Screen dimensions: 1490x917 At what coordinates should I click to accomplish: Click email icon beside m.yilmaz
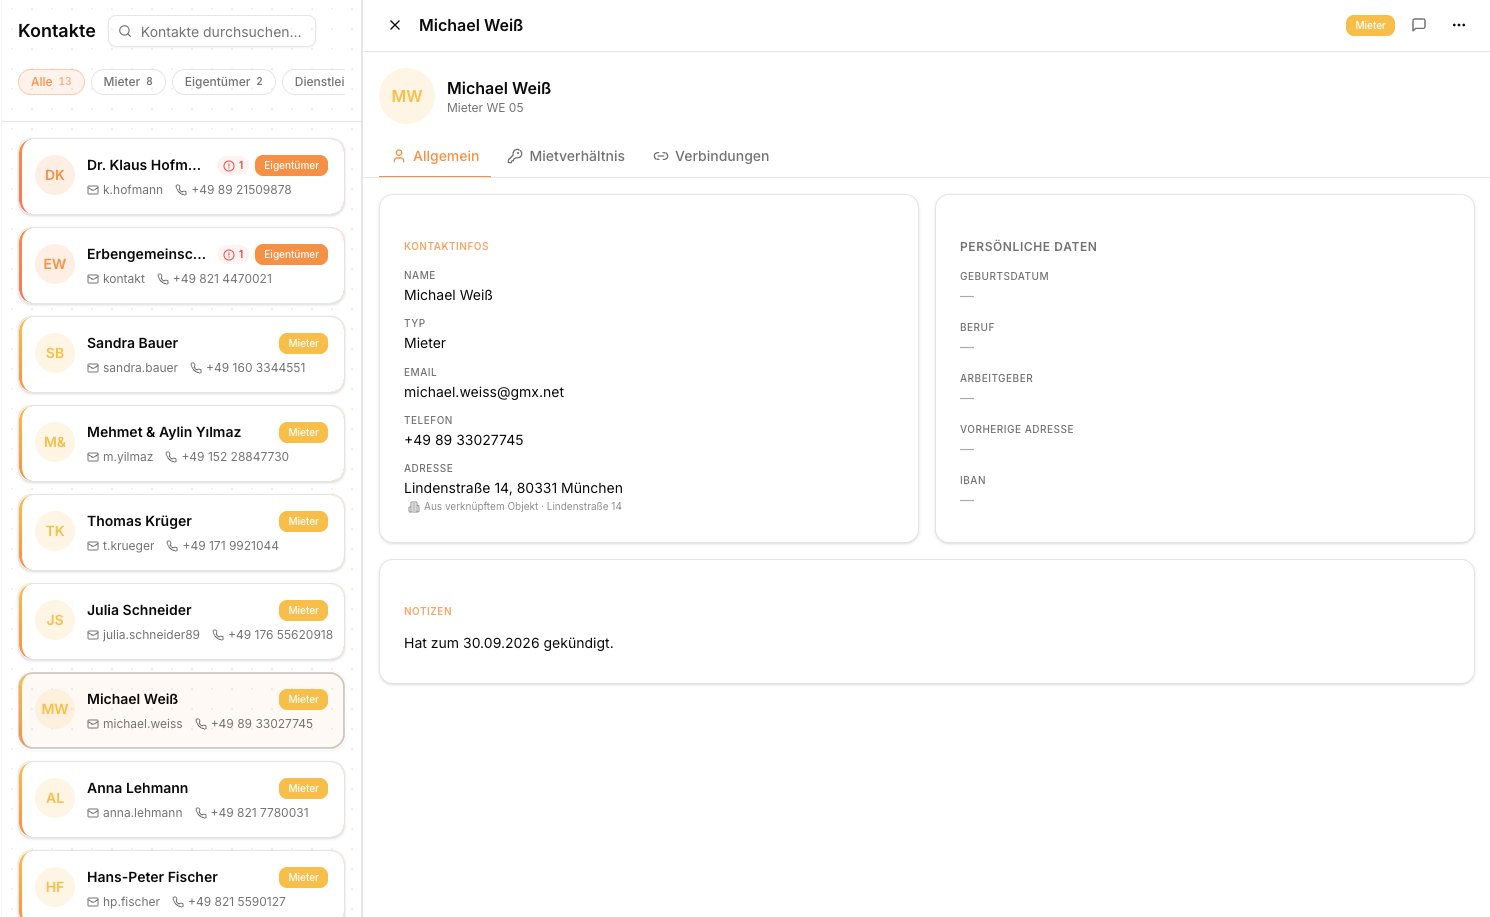(x=93, y=457)
